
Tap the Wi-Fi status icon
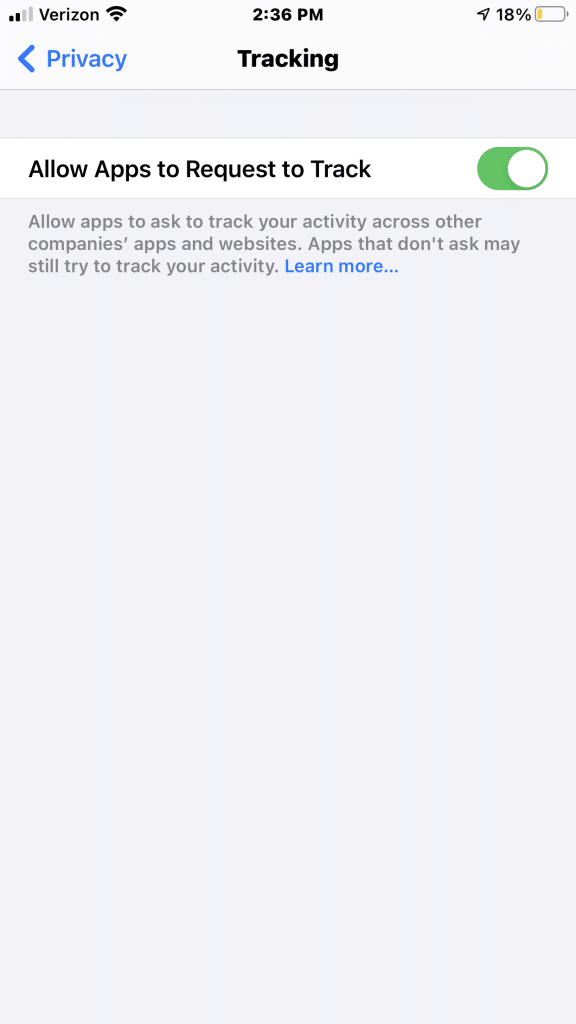[x=116, y=14]
